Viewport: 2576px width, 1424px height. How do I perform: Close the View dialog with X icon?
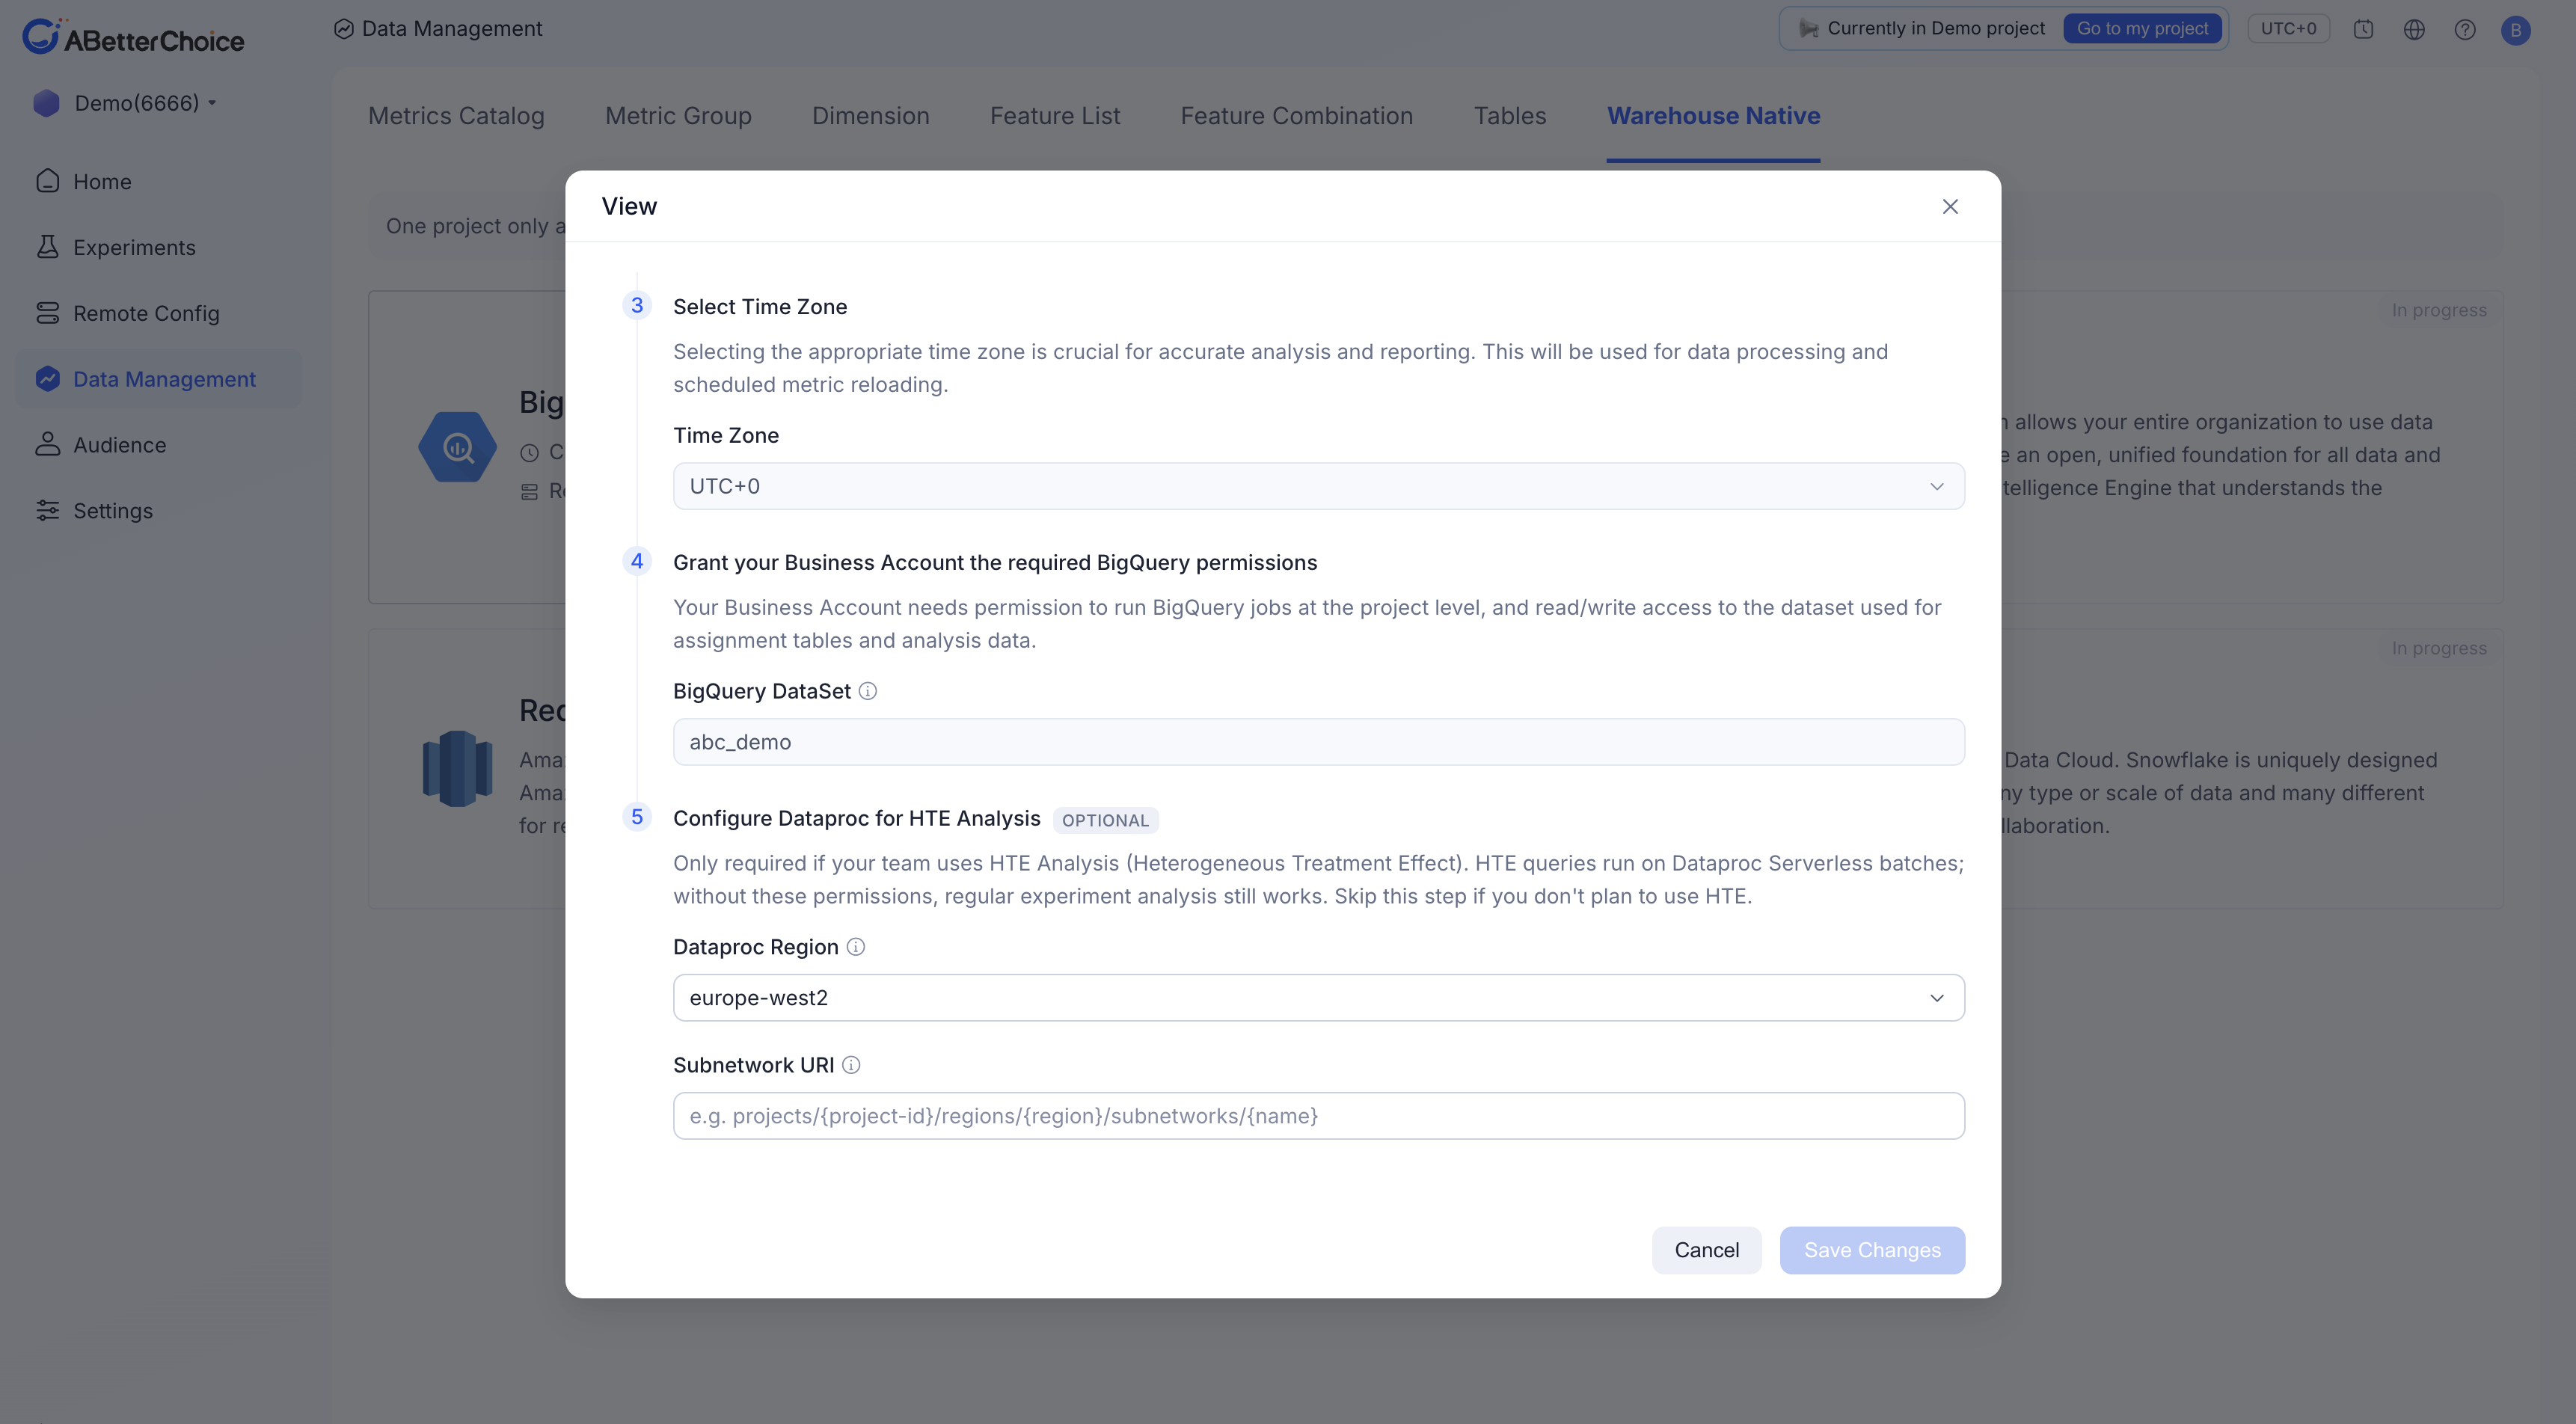(x=1950, y=206)
